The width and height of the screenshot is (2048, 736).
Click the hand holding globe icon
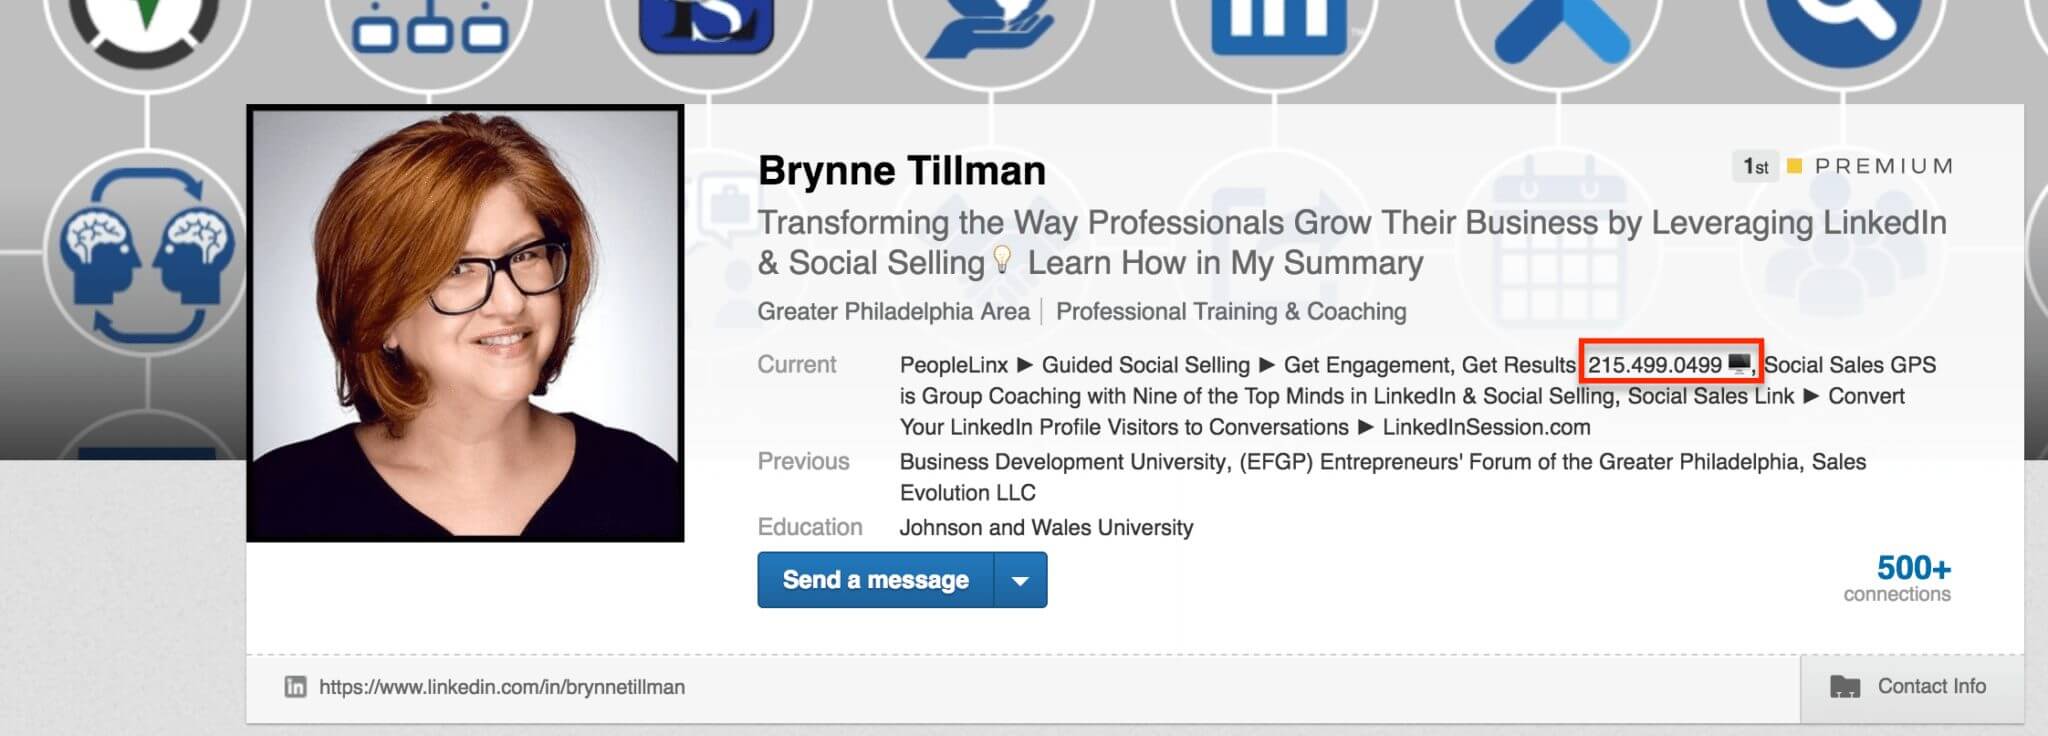click(989, 28)
